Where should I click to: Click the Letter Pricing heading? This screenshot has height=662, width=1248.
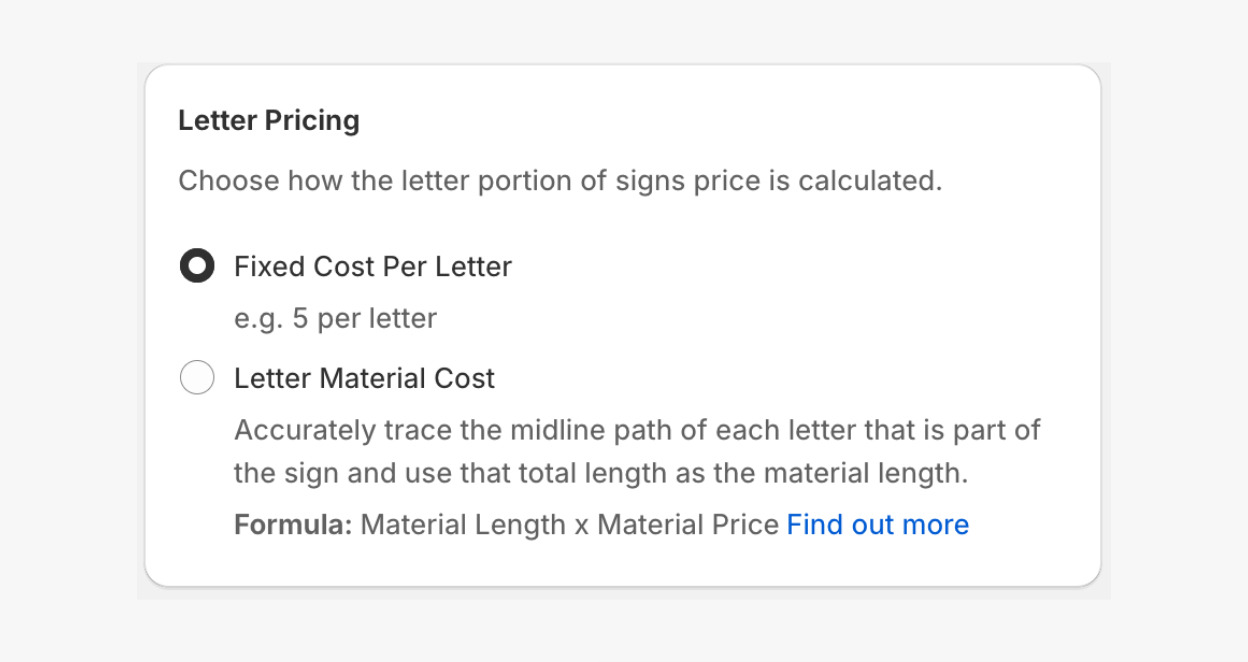tap(268, 121)
